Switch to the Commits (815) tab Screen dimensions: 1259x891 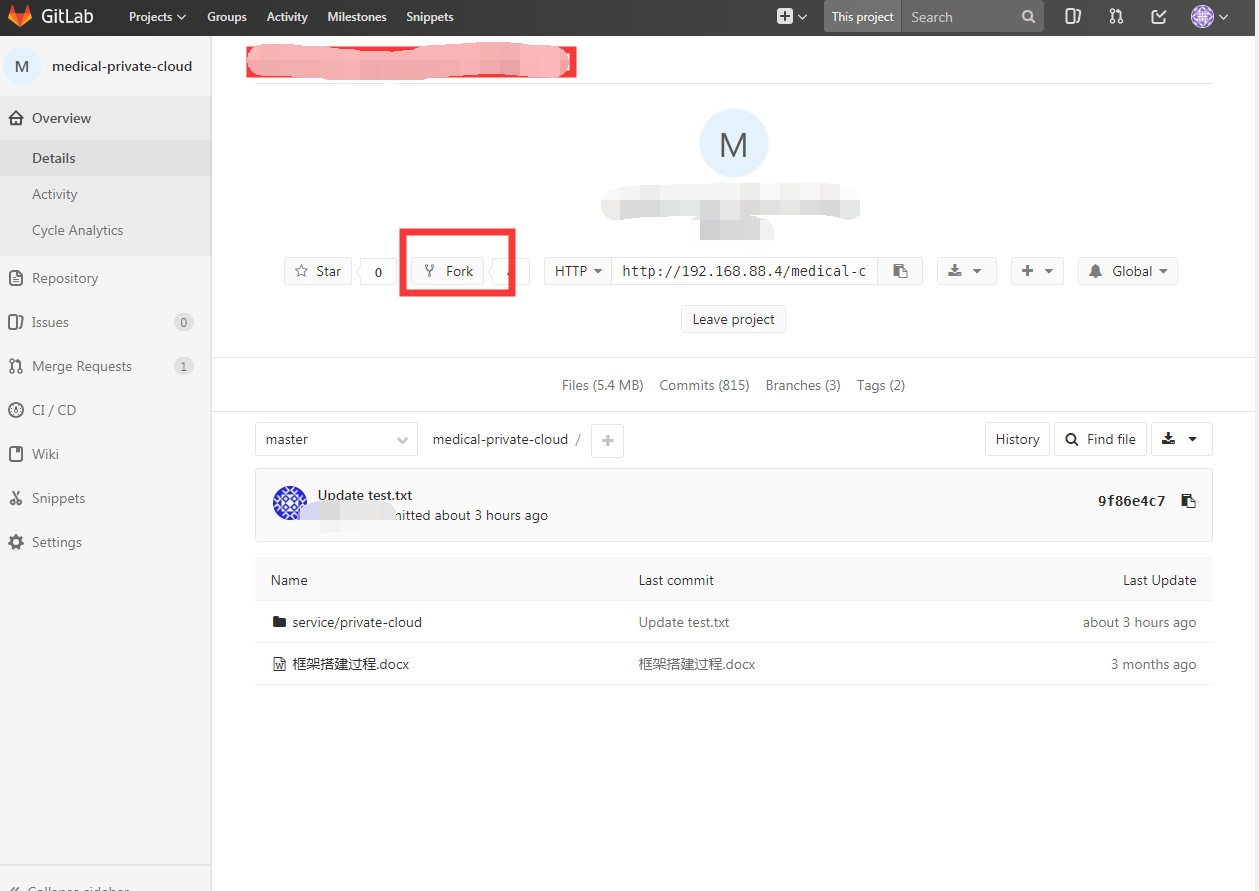pyautogui.click(x=704, y=384)
